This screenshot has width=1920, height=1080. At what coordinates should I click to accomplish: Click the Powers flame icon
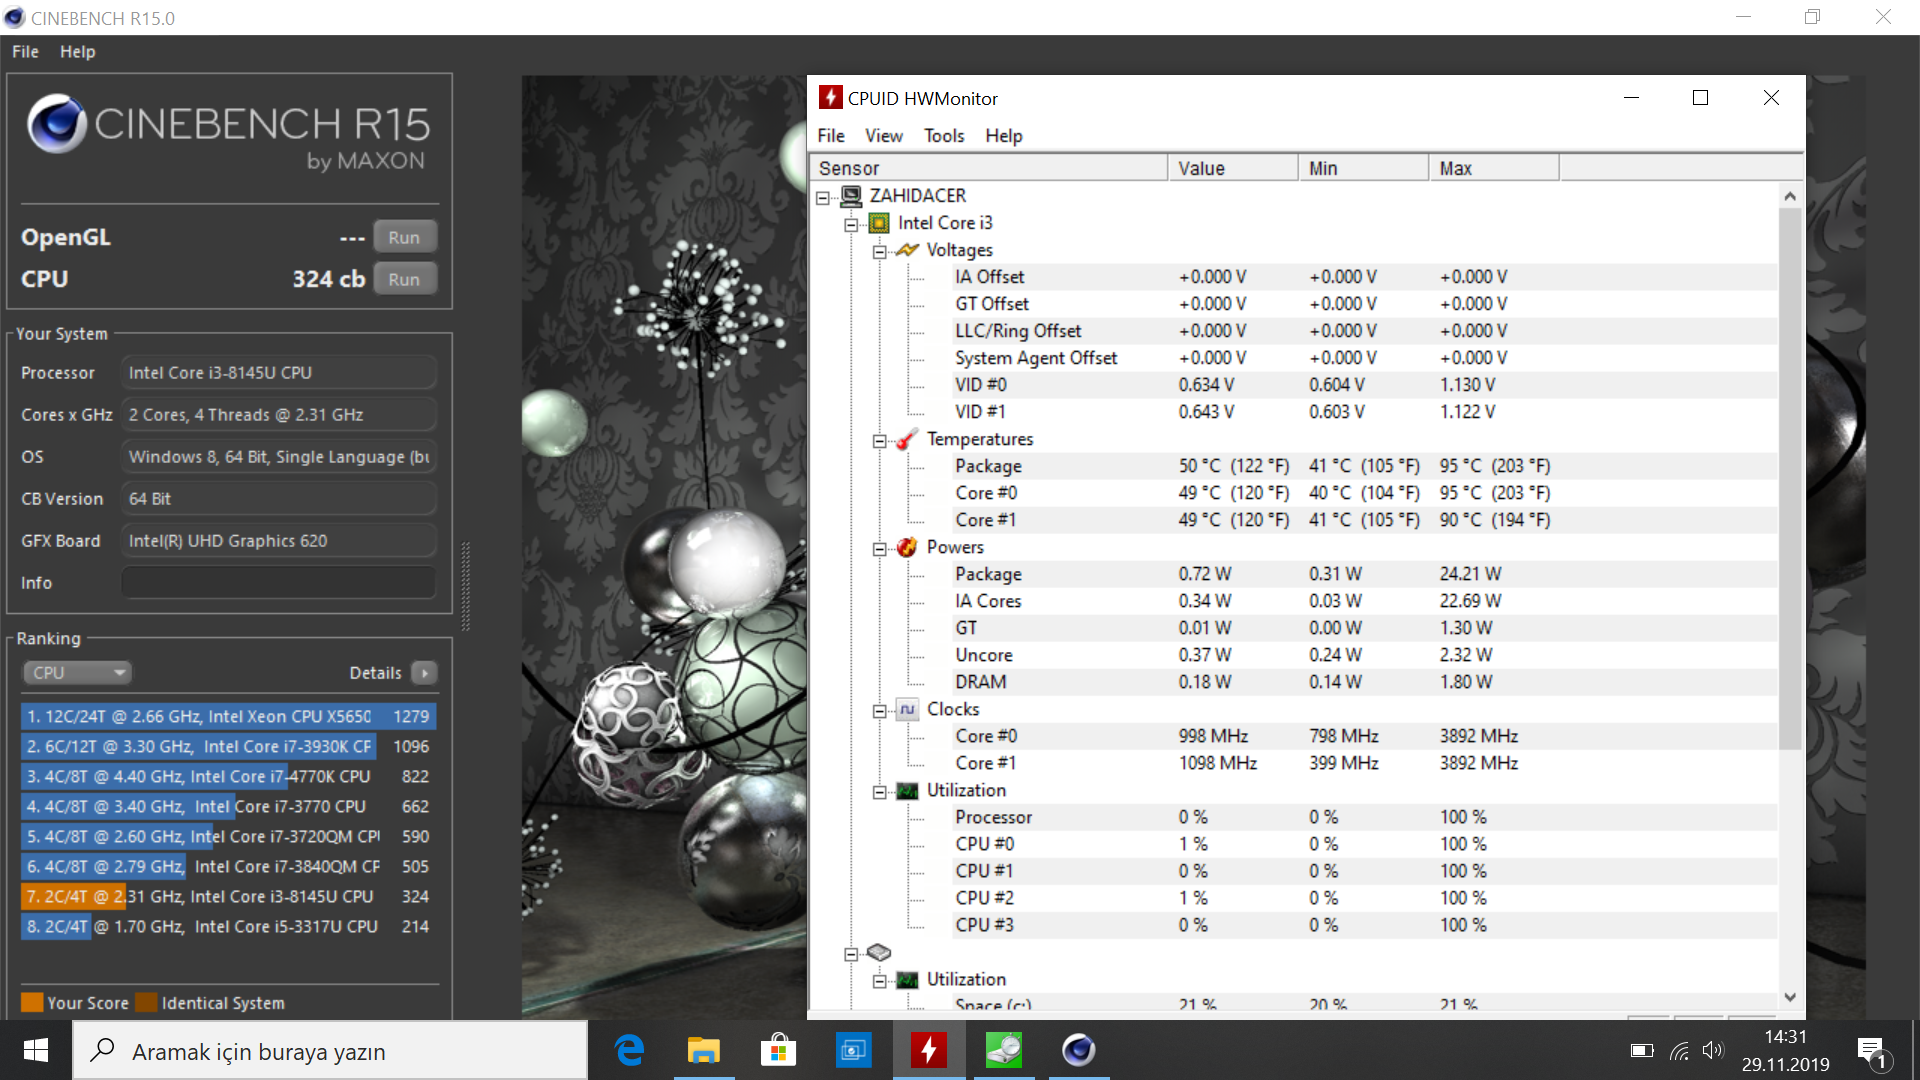[x=907, y=547]
